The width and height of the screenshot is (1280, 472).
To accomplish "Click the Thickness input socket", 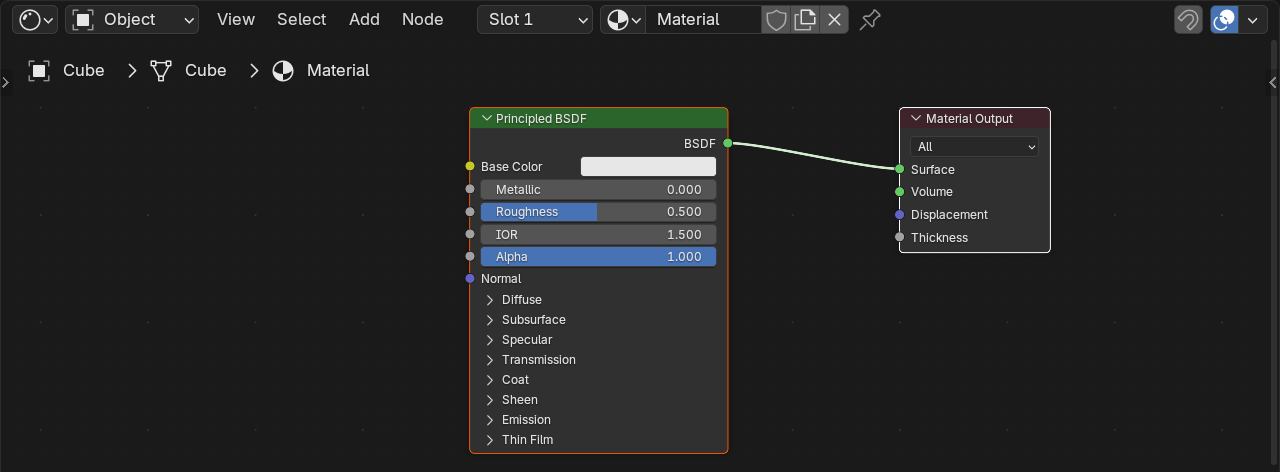I will pyautogui.click(x=900, y=237).
